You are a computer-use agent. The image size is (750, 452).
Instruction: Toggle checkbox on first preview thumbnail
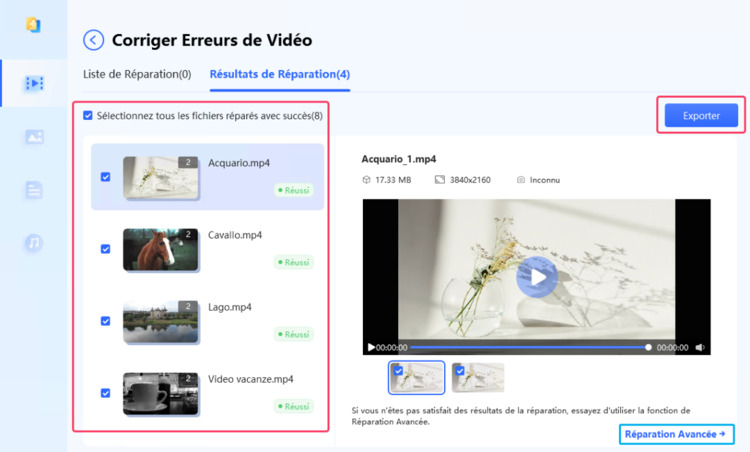(x=398, y=371)
